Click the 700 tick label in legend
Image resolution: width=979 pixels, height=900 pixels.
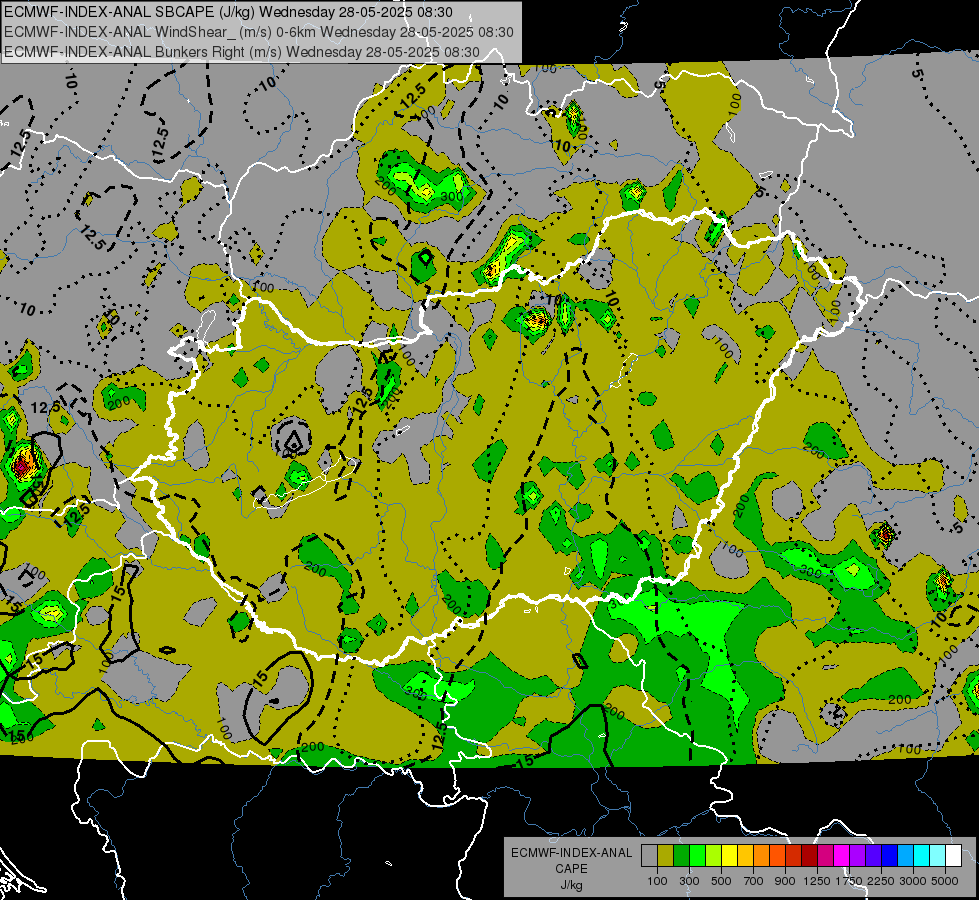coord(754,881)
